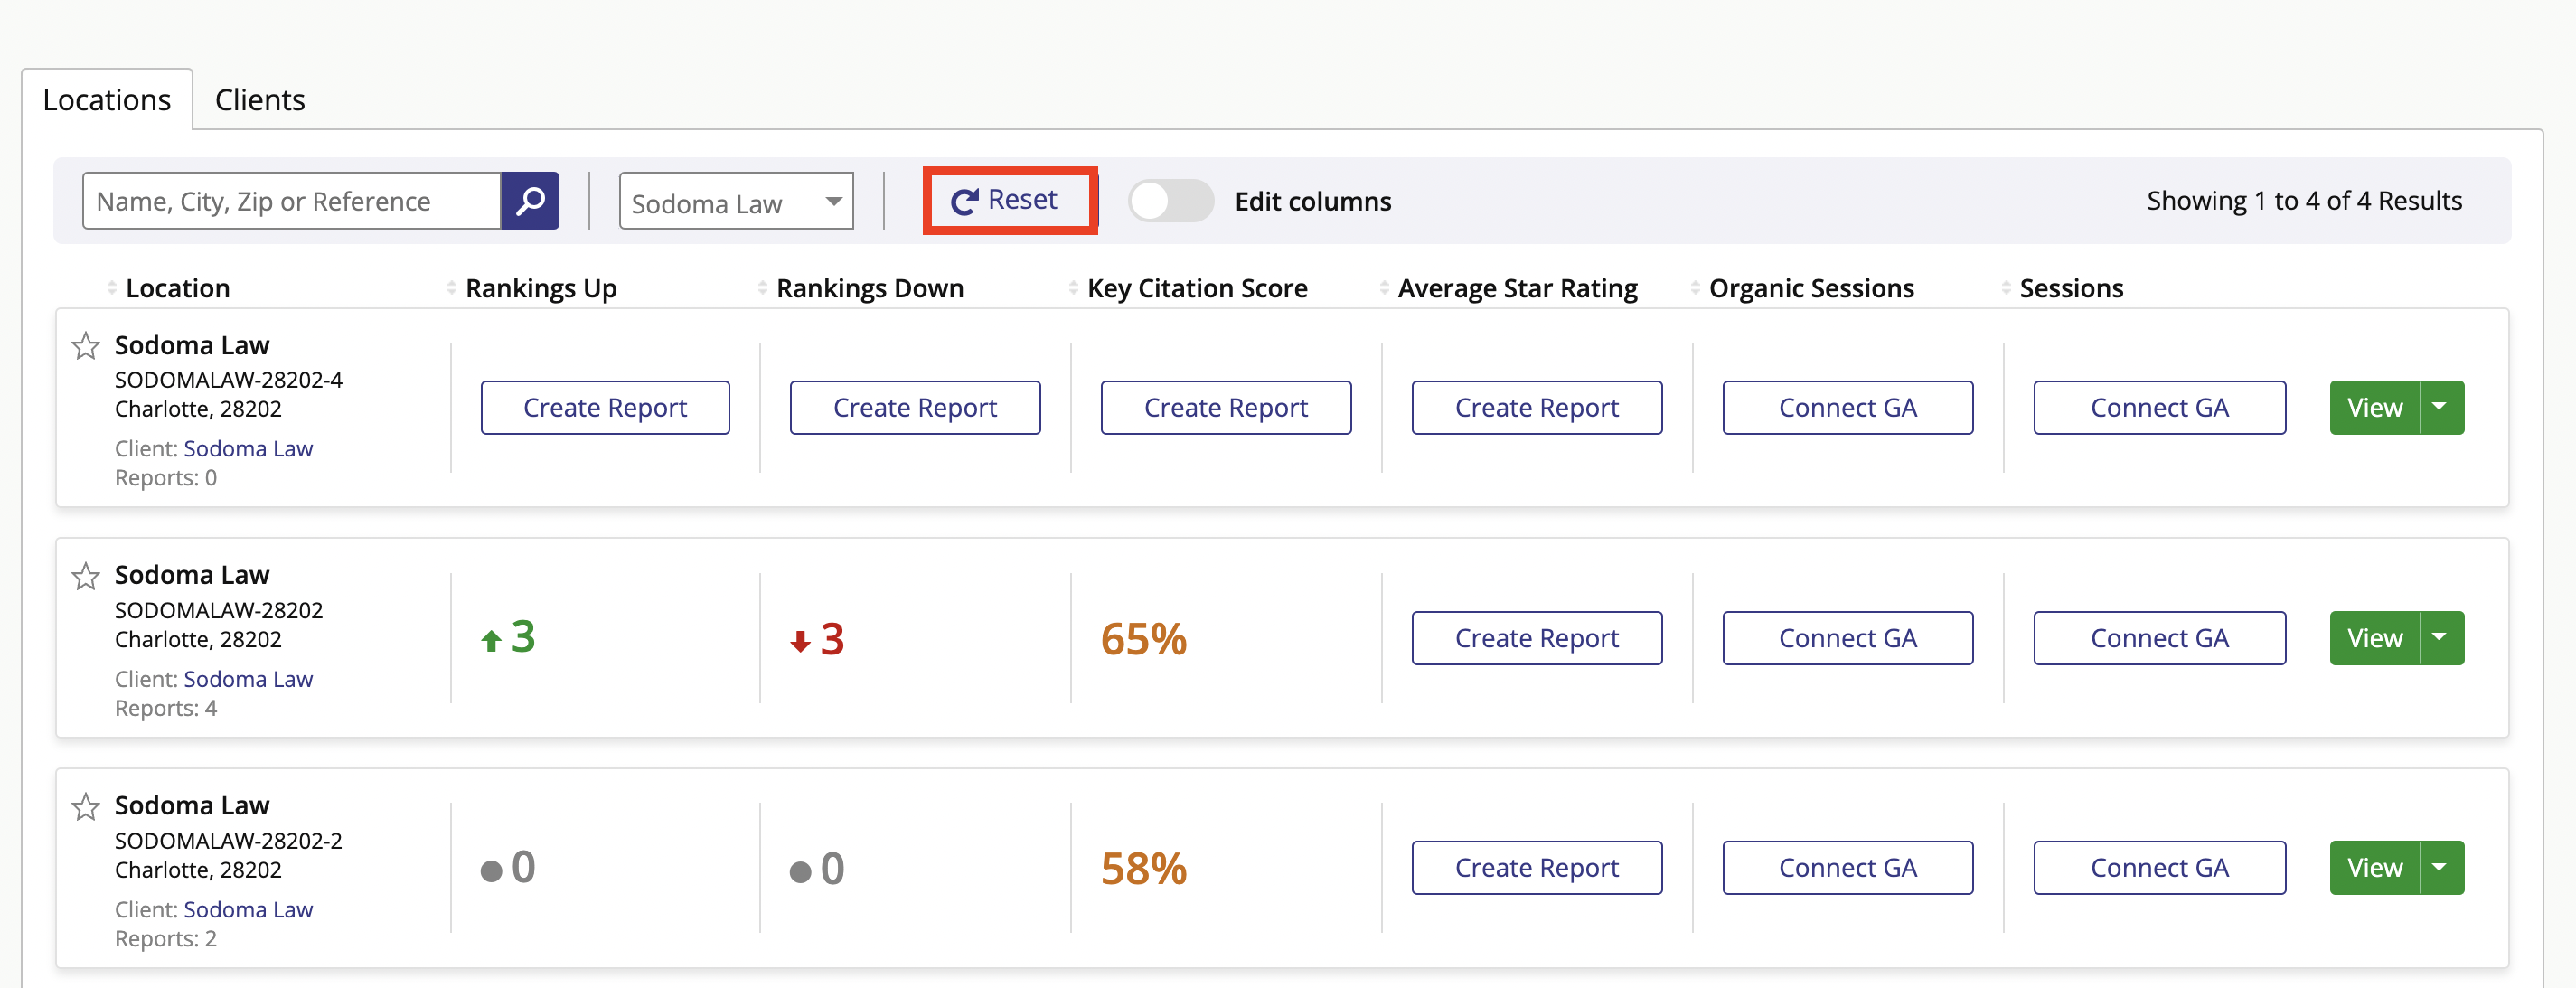Viewport: 2576px width, 988px height.
Task: Sort by Key Citation Score sort icon
Action: coord(1074,288)
